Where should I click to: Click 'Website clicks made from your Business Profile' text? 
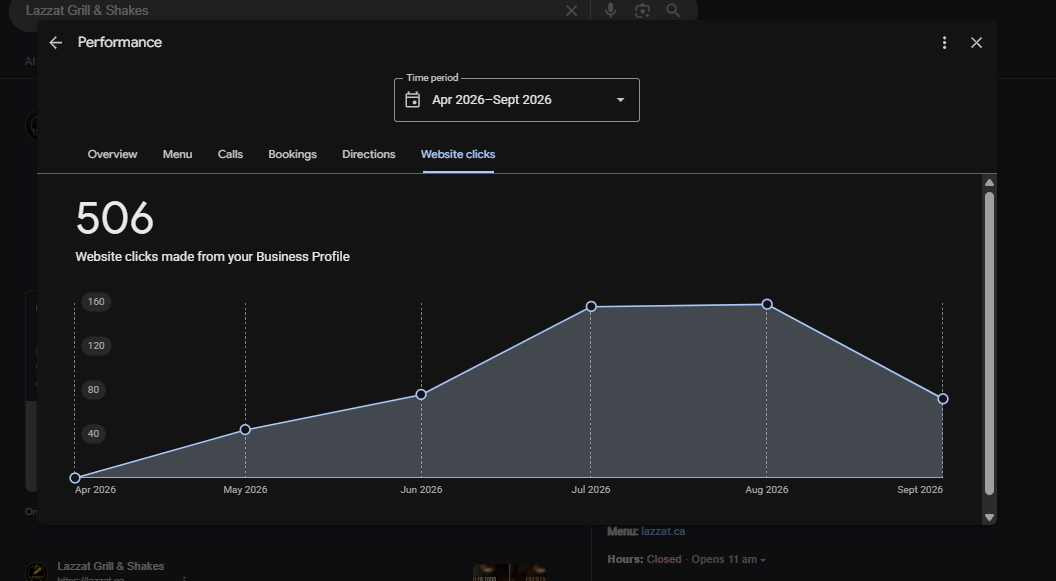(212, 257)
